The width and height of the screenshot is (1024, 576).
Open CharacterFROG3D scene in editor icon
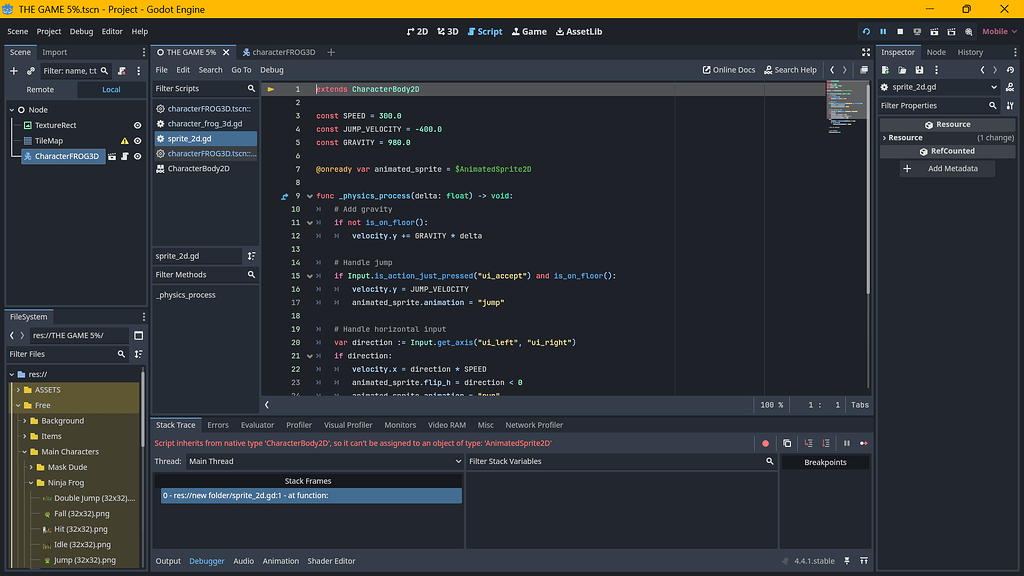coord(112,157)
